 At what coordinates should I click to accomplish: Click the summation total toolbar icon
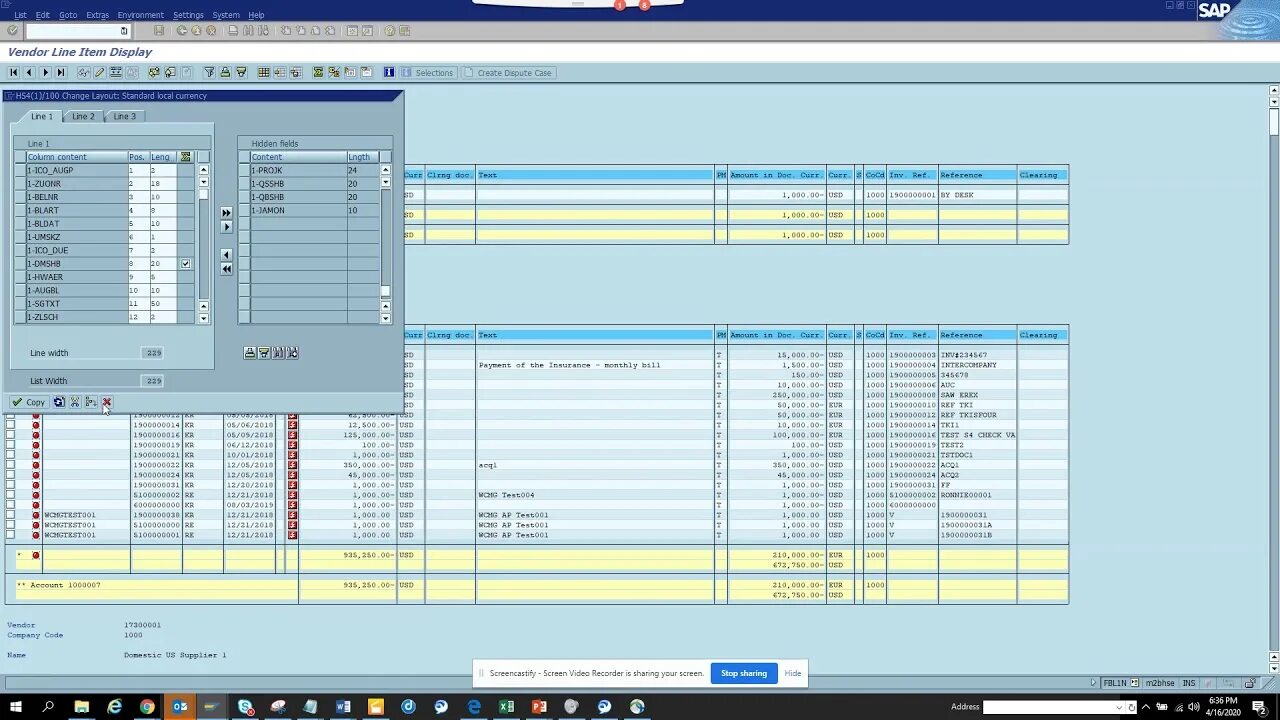tap(318, 72)
